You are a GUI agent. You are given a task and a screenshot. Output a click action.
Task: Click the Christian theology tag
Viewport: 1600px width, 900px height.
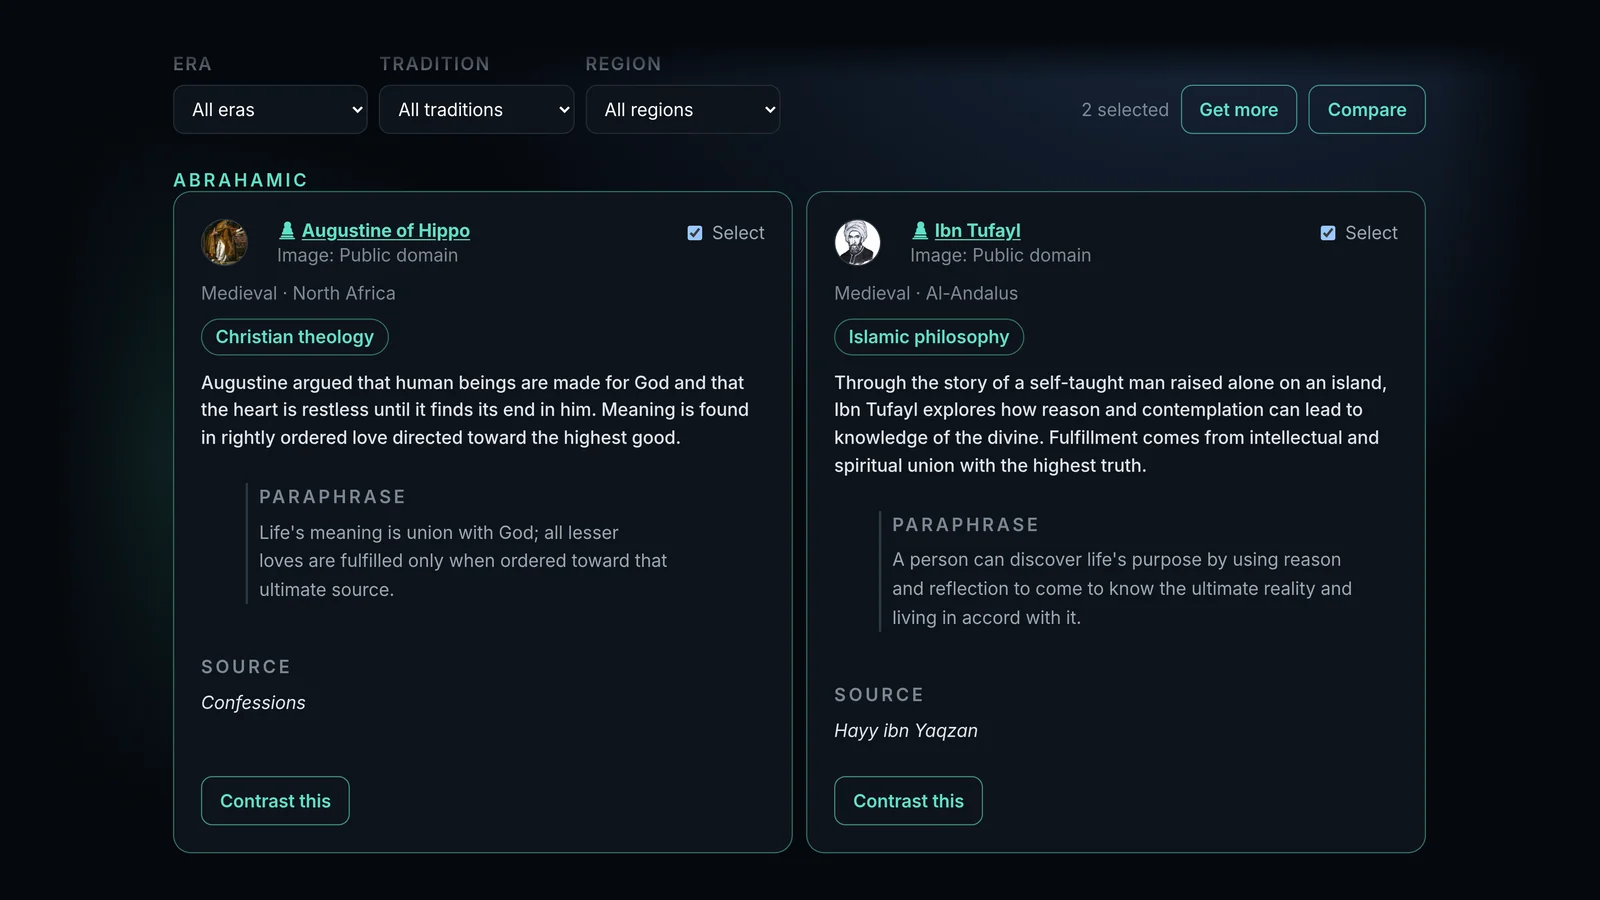(295, 337)
